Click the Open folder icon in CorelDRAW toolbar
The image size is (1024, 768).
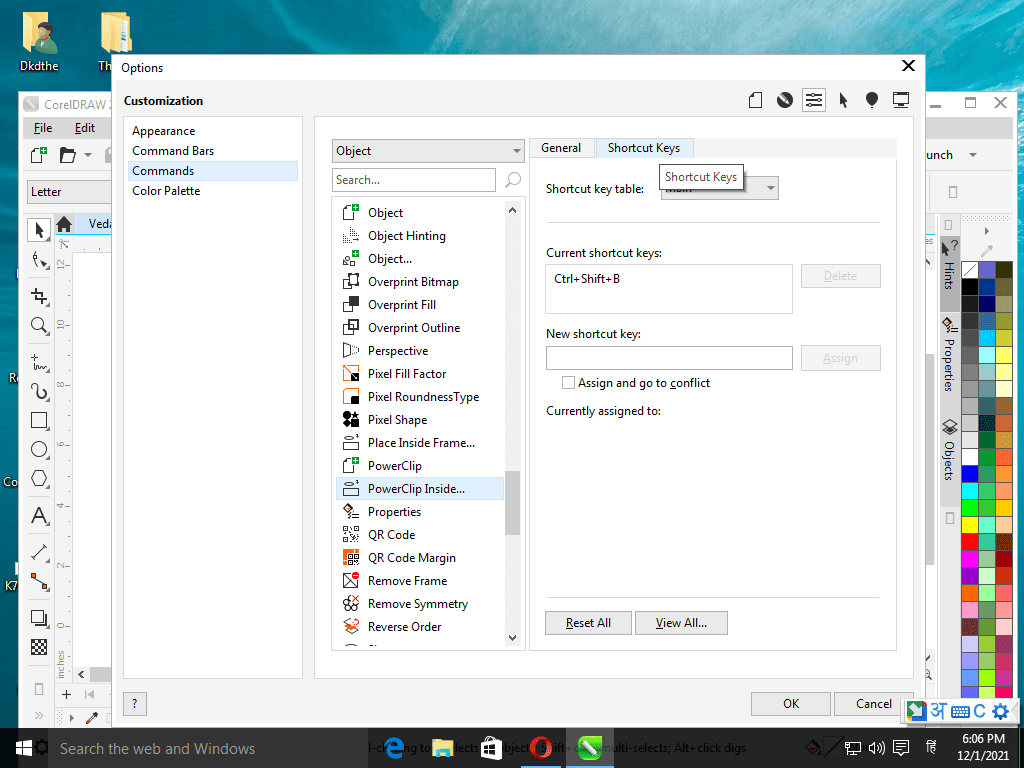click(x=67, y=155)
